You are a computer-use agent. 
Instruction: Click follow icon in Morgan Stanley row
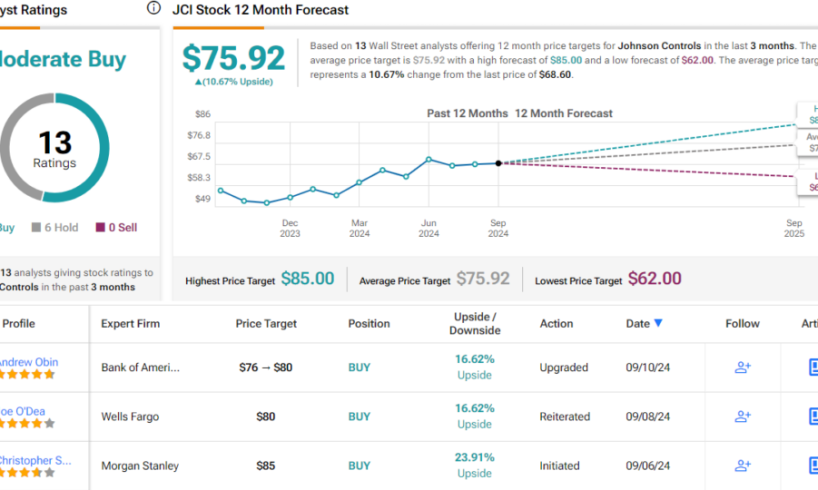pos(742,465)
